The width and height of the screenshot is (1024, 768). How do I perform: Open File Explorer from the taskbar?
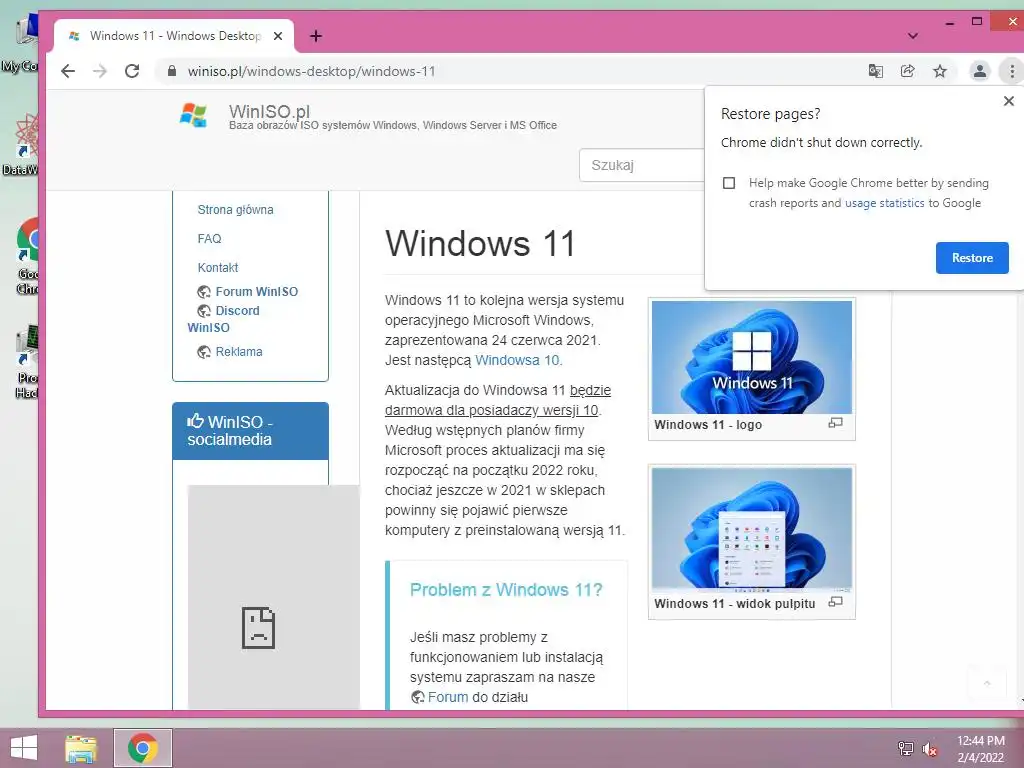(x=81, y=748)
